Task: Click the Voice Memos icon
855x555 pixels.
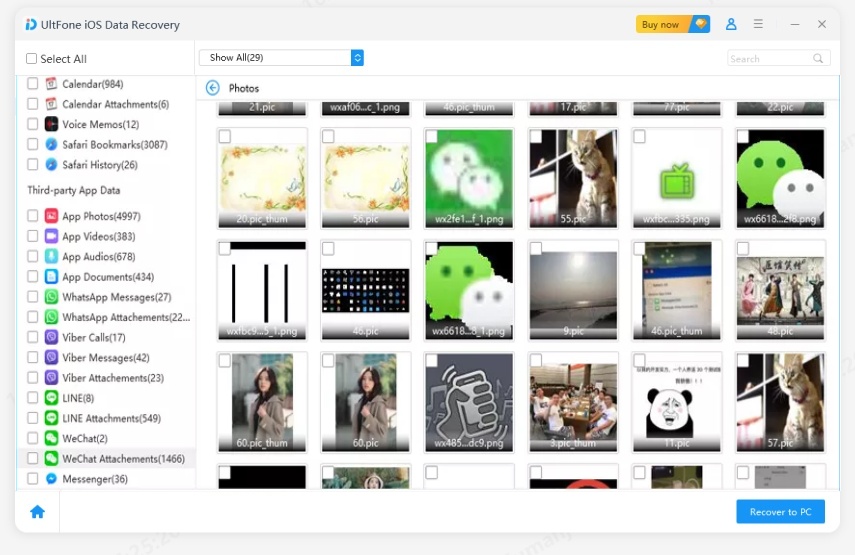Action: pos(51,124)
